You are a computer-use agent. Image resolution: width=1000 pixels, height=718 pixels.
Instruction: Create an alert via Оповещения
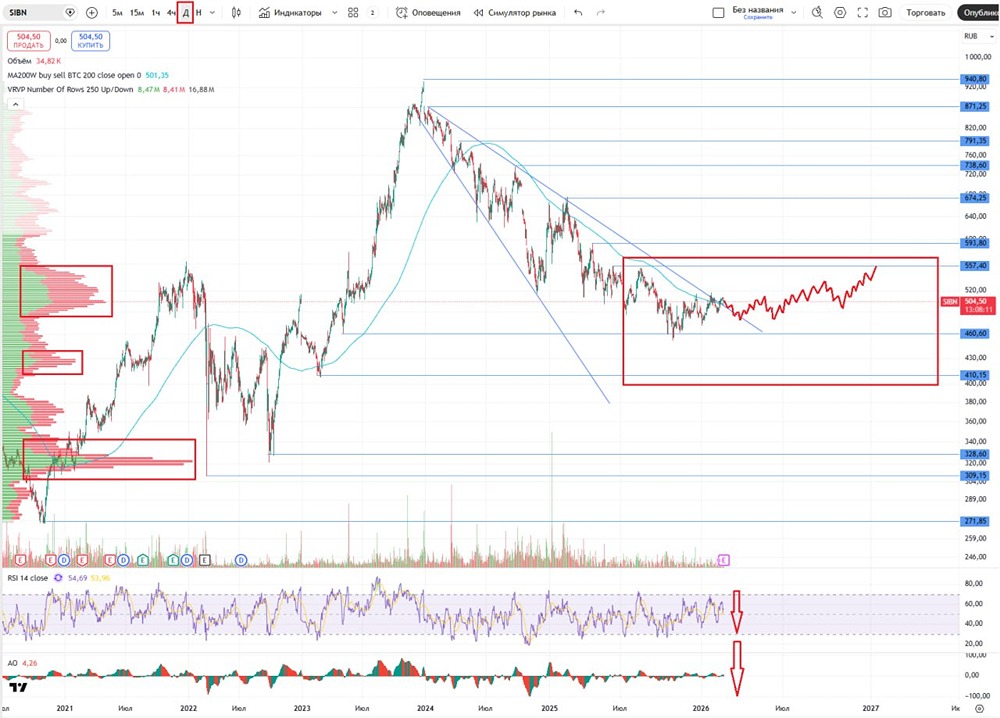428,13
